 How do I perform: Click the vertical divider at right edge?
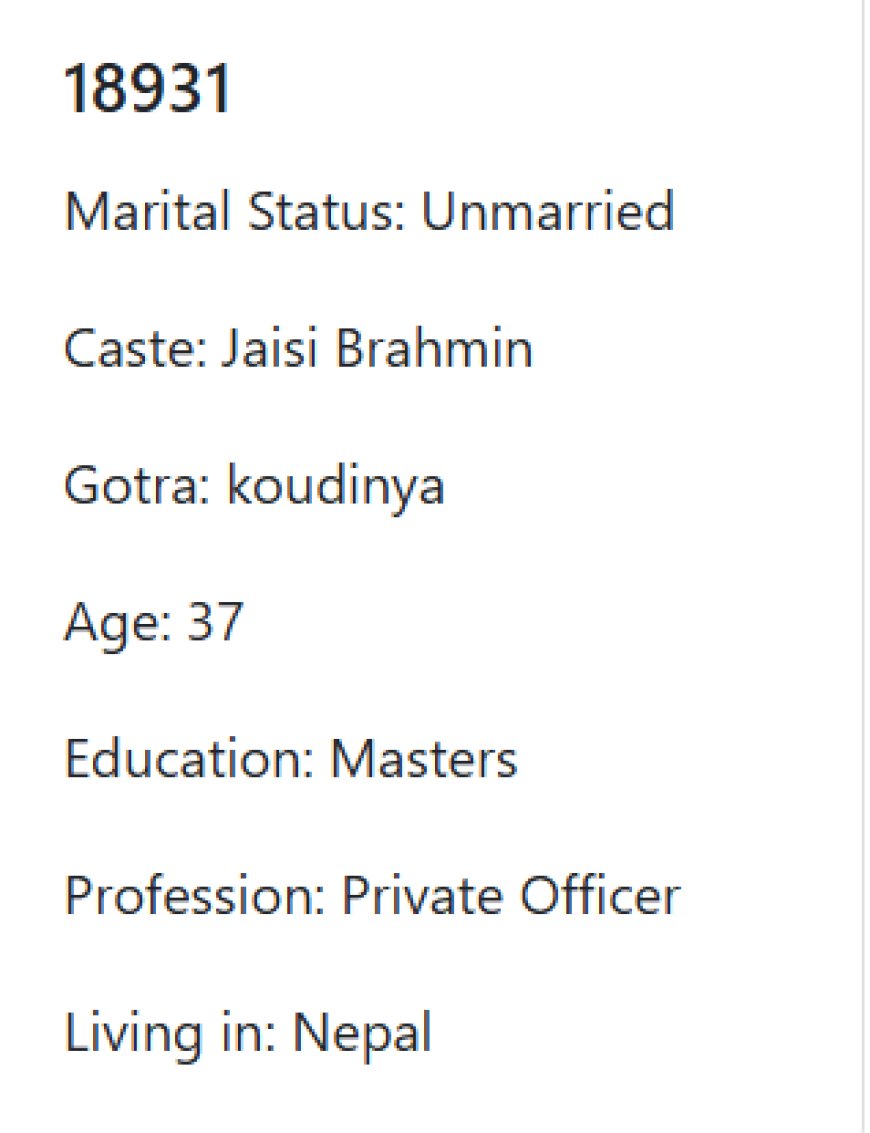pos(863,566)
